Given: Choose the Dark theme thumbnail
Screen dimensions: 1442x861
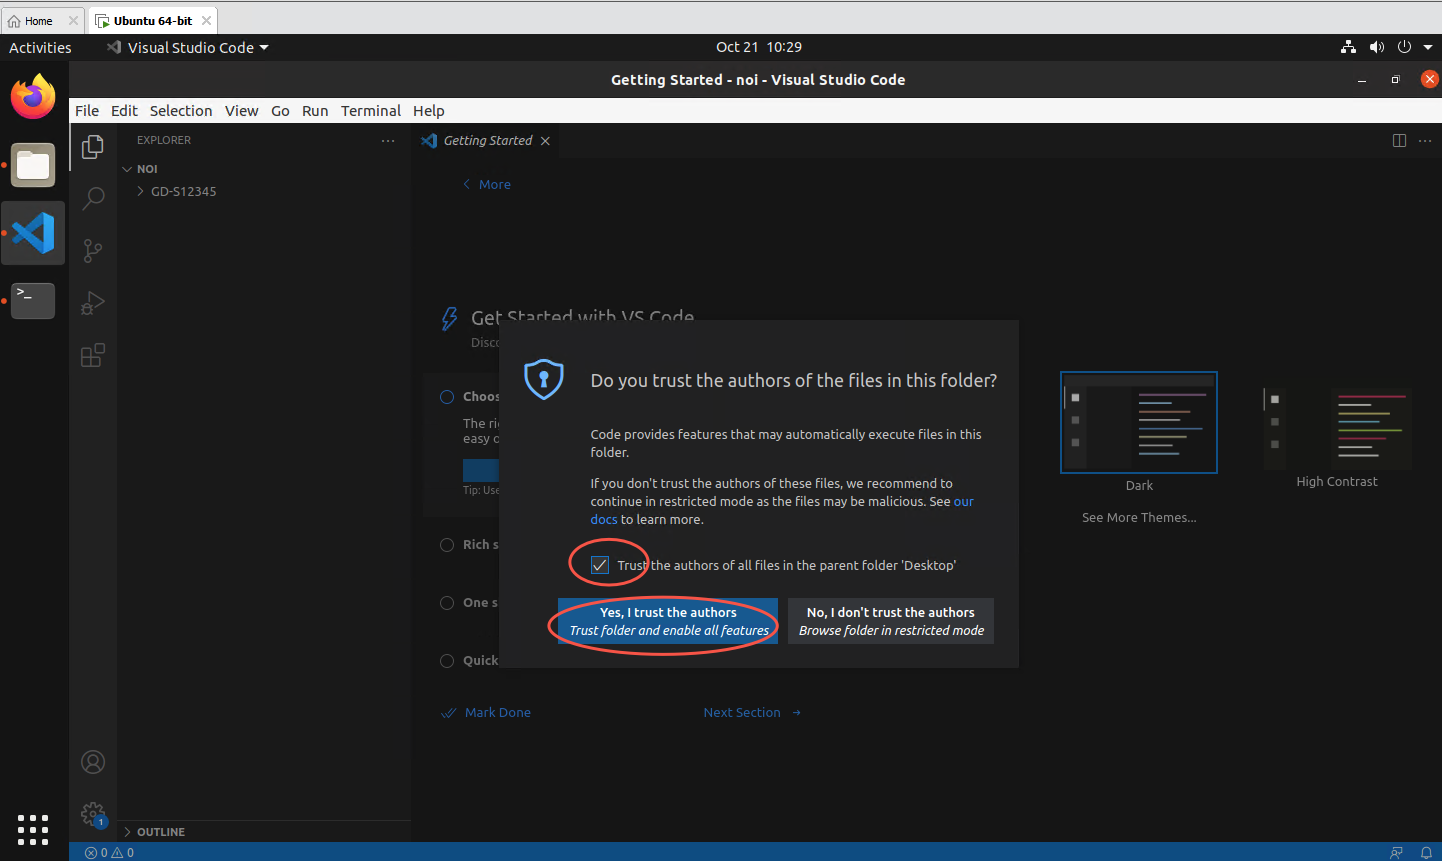Looking at the screenshot, I should (x=1138, y=423).
